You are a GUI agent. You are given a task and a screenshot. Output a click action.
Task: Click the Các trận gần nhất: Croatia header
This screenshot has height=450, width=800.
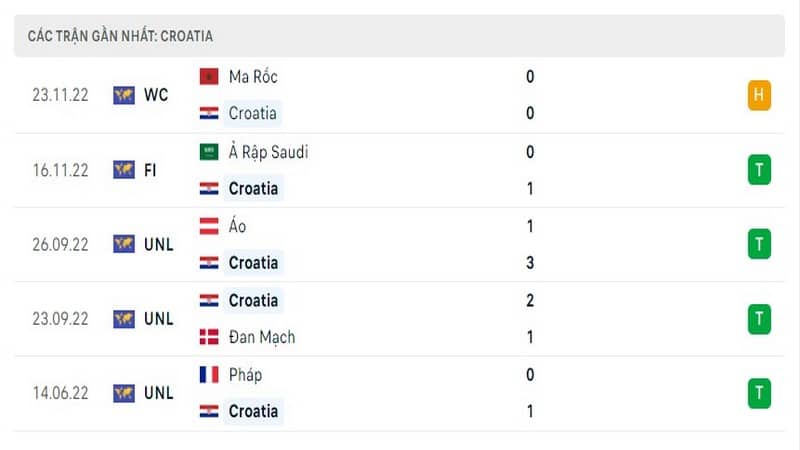point(120,36)
